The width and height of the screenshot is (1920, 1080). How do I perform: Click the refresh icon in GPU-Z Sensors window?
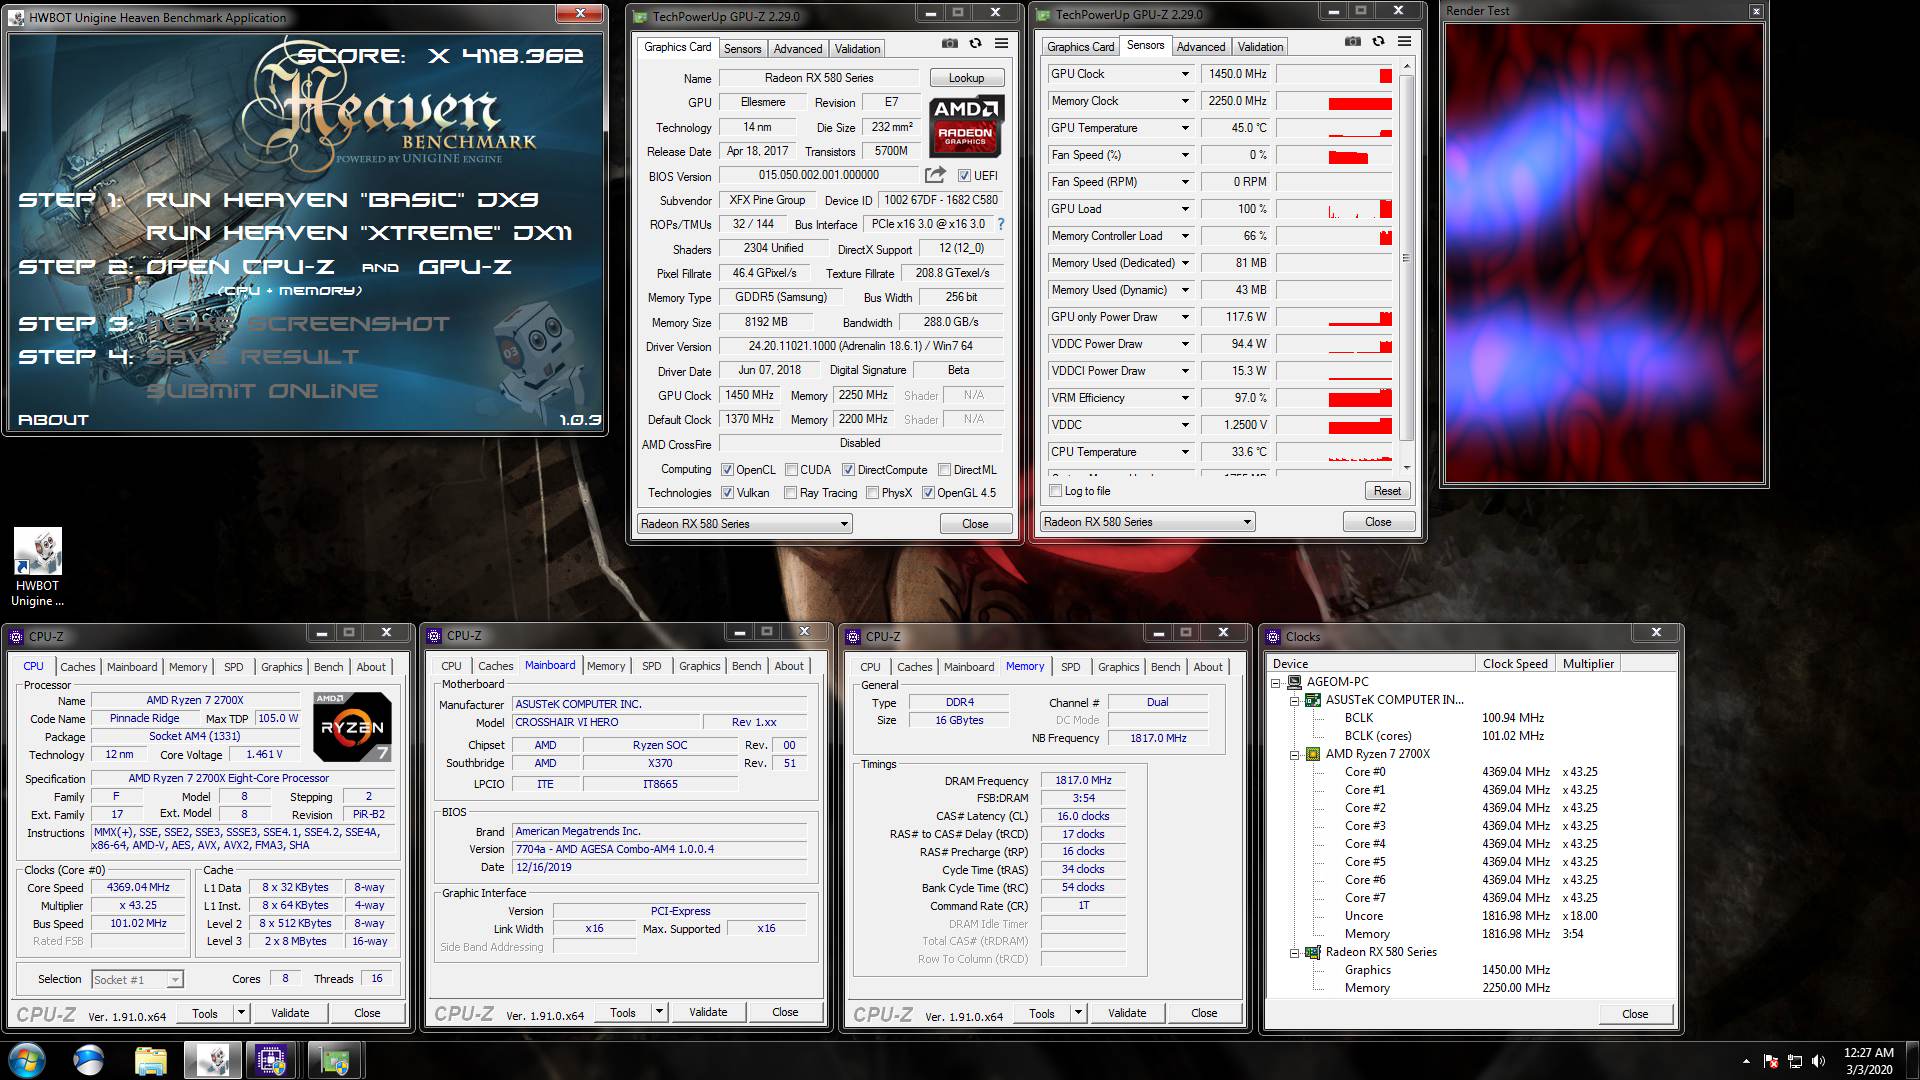(1378, 42)
